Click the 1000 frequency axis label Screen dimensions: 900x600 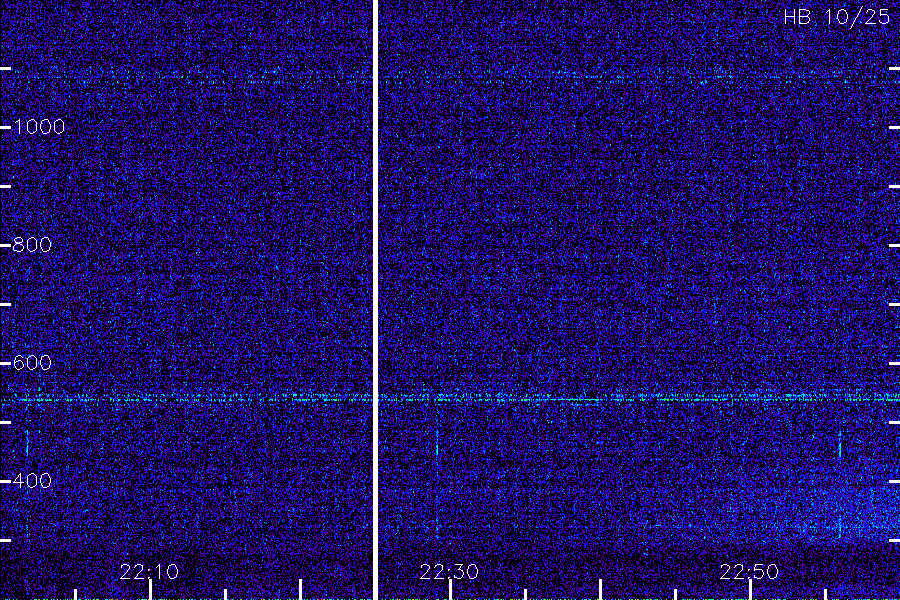click(39, 127)
